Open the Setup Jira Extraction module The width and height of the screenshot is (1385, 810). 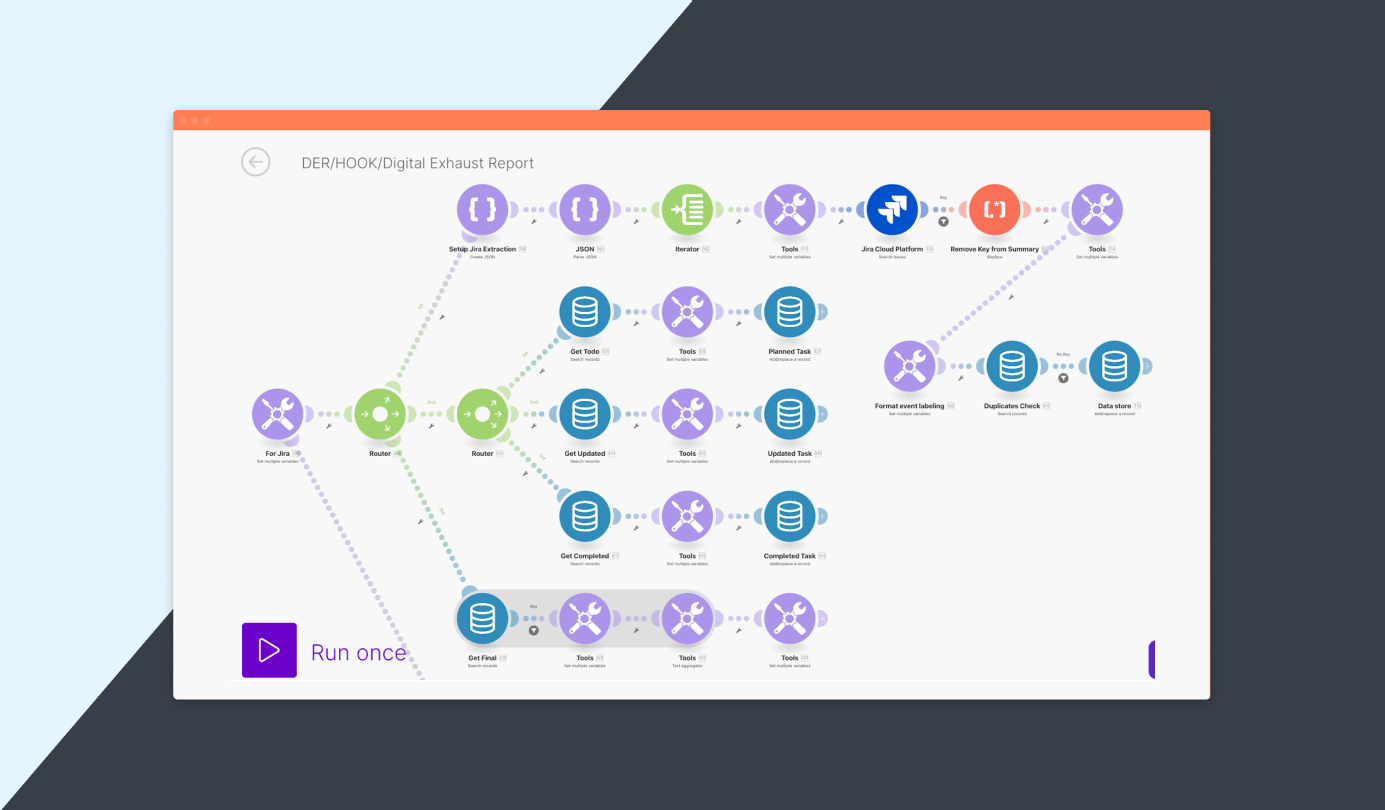coord(483,210)
